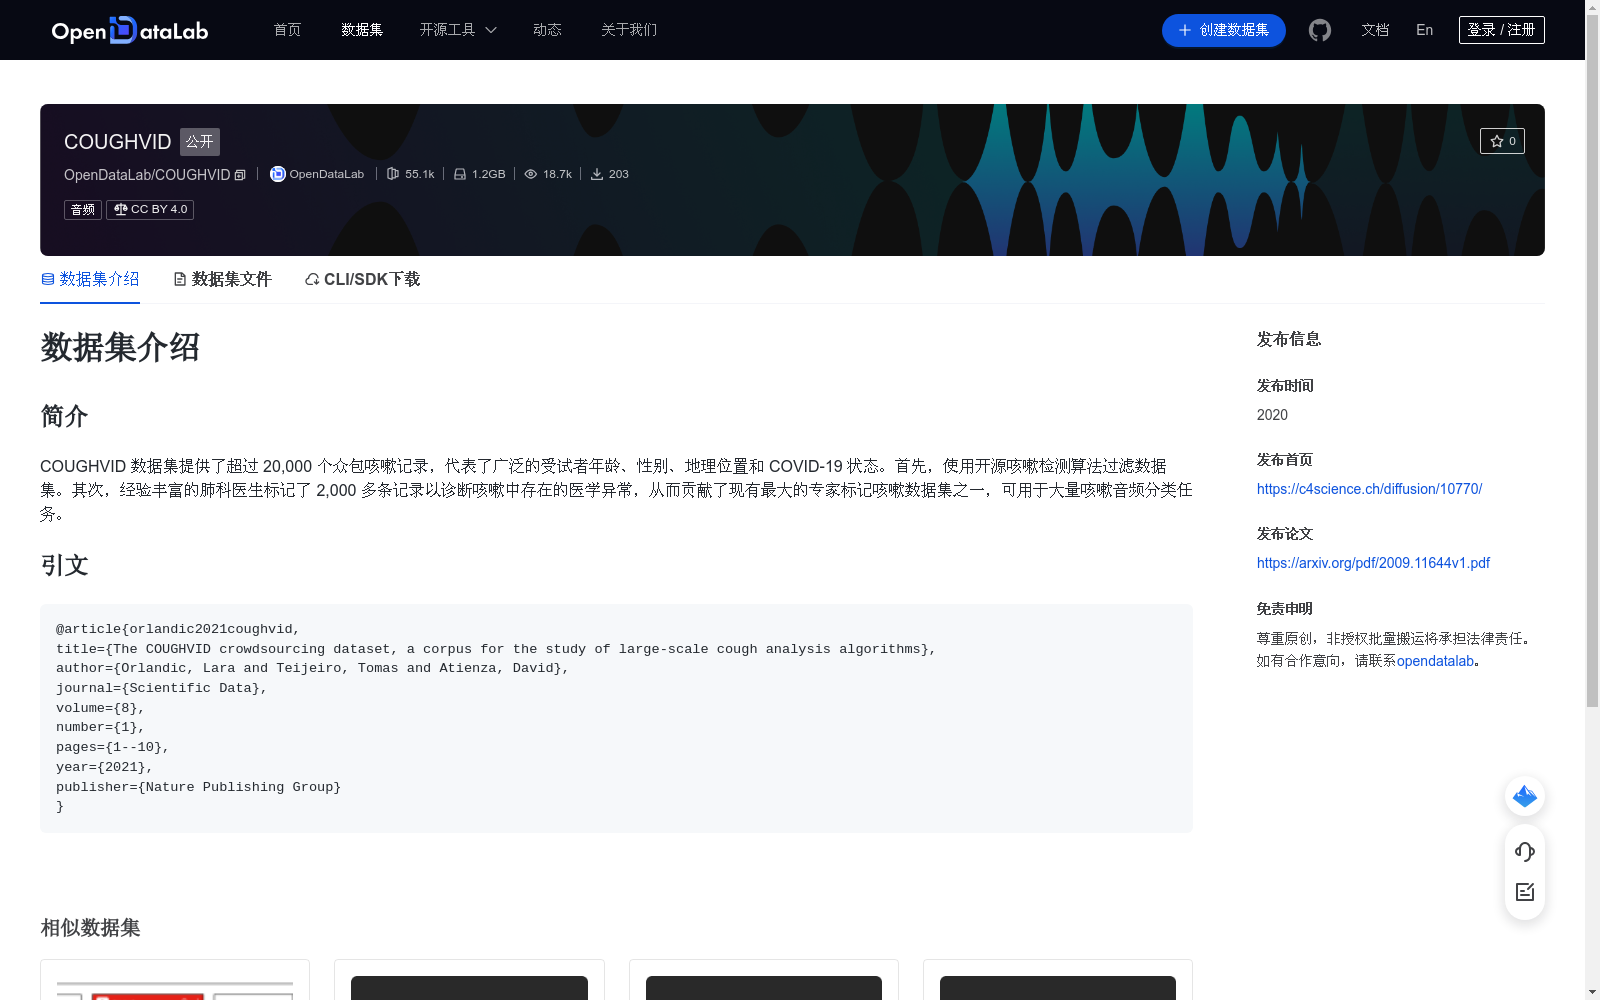Open the arxiv.org paper PDF link
This screenshot has height=1000, width=1600.
1373,563
